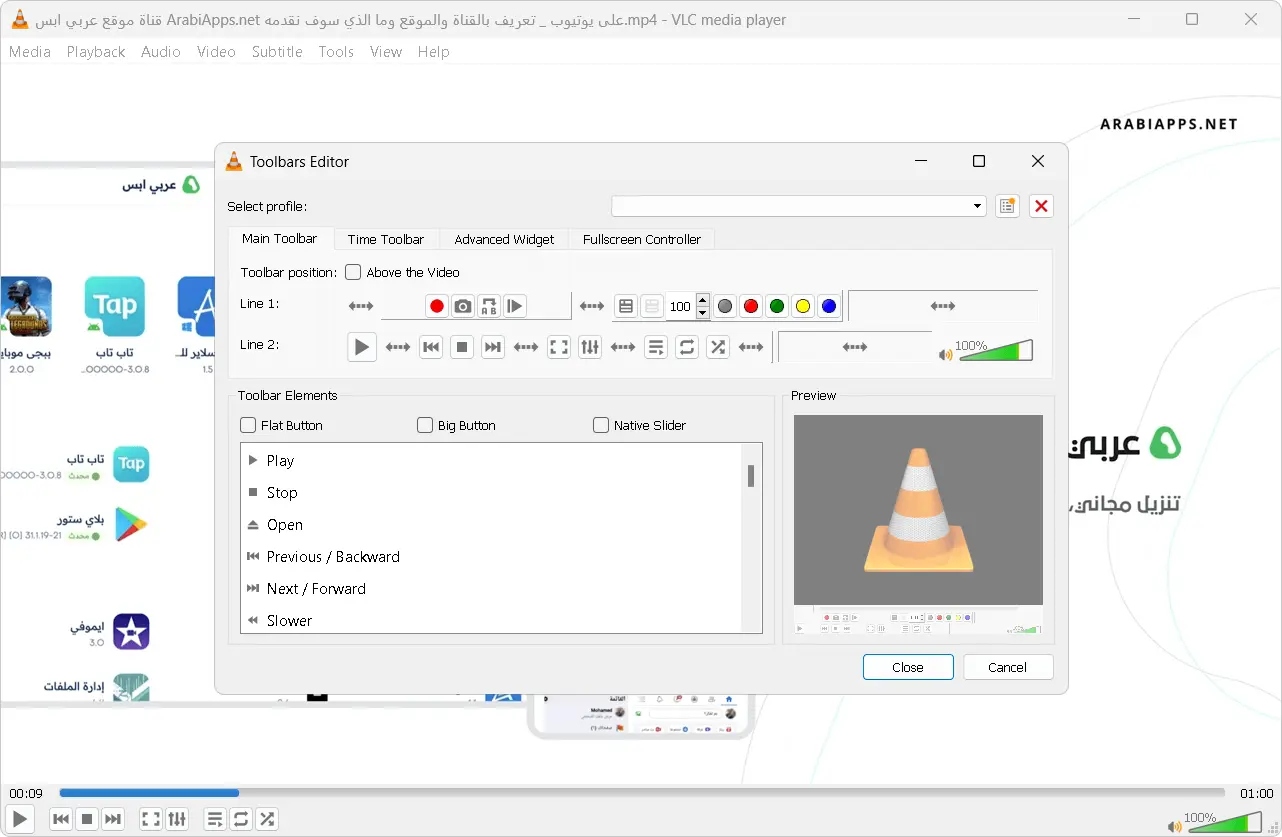This screenshot has width=1282, height=837.
Task: Switch to the Fullscreen Controller tab
Action: (x=642, y=239)
